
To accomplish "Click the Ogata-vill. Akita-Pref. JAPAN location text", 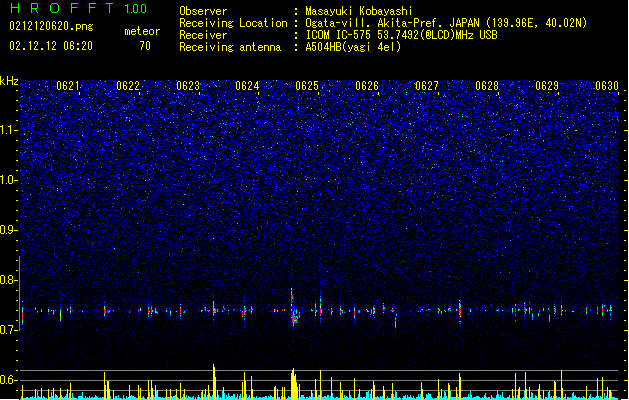I will [x=446, y=23].
